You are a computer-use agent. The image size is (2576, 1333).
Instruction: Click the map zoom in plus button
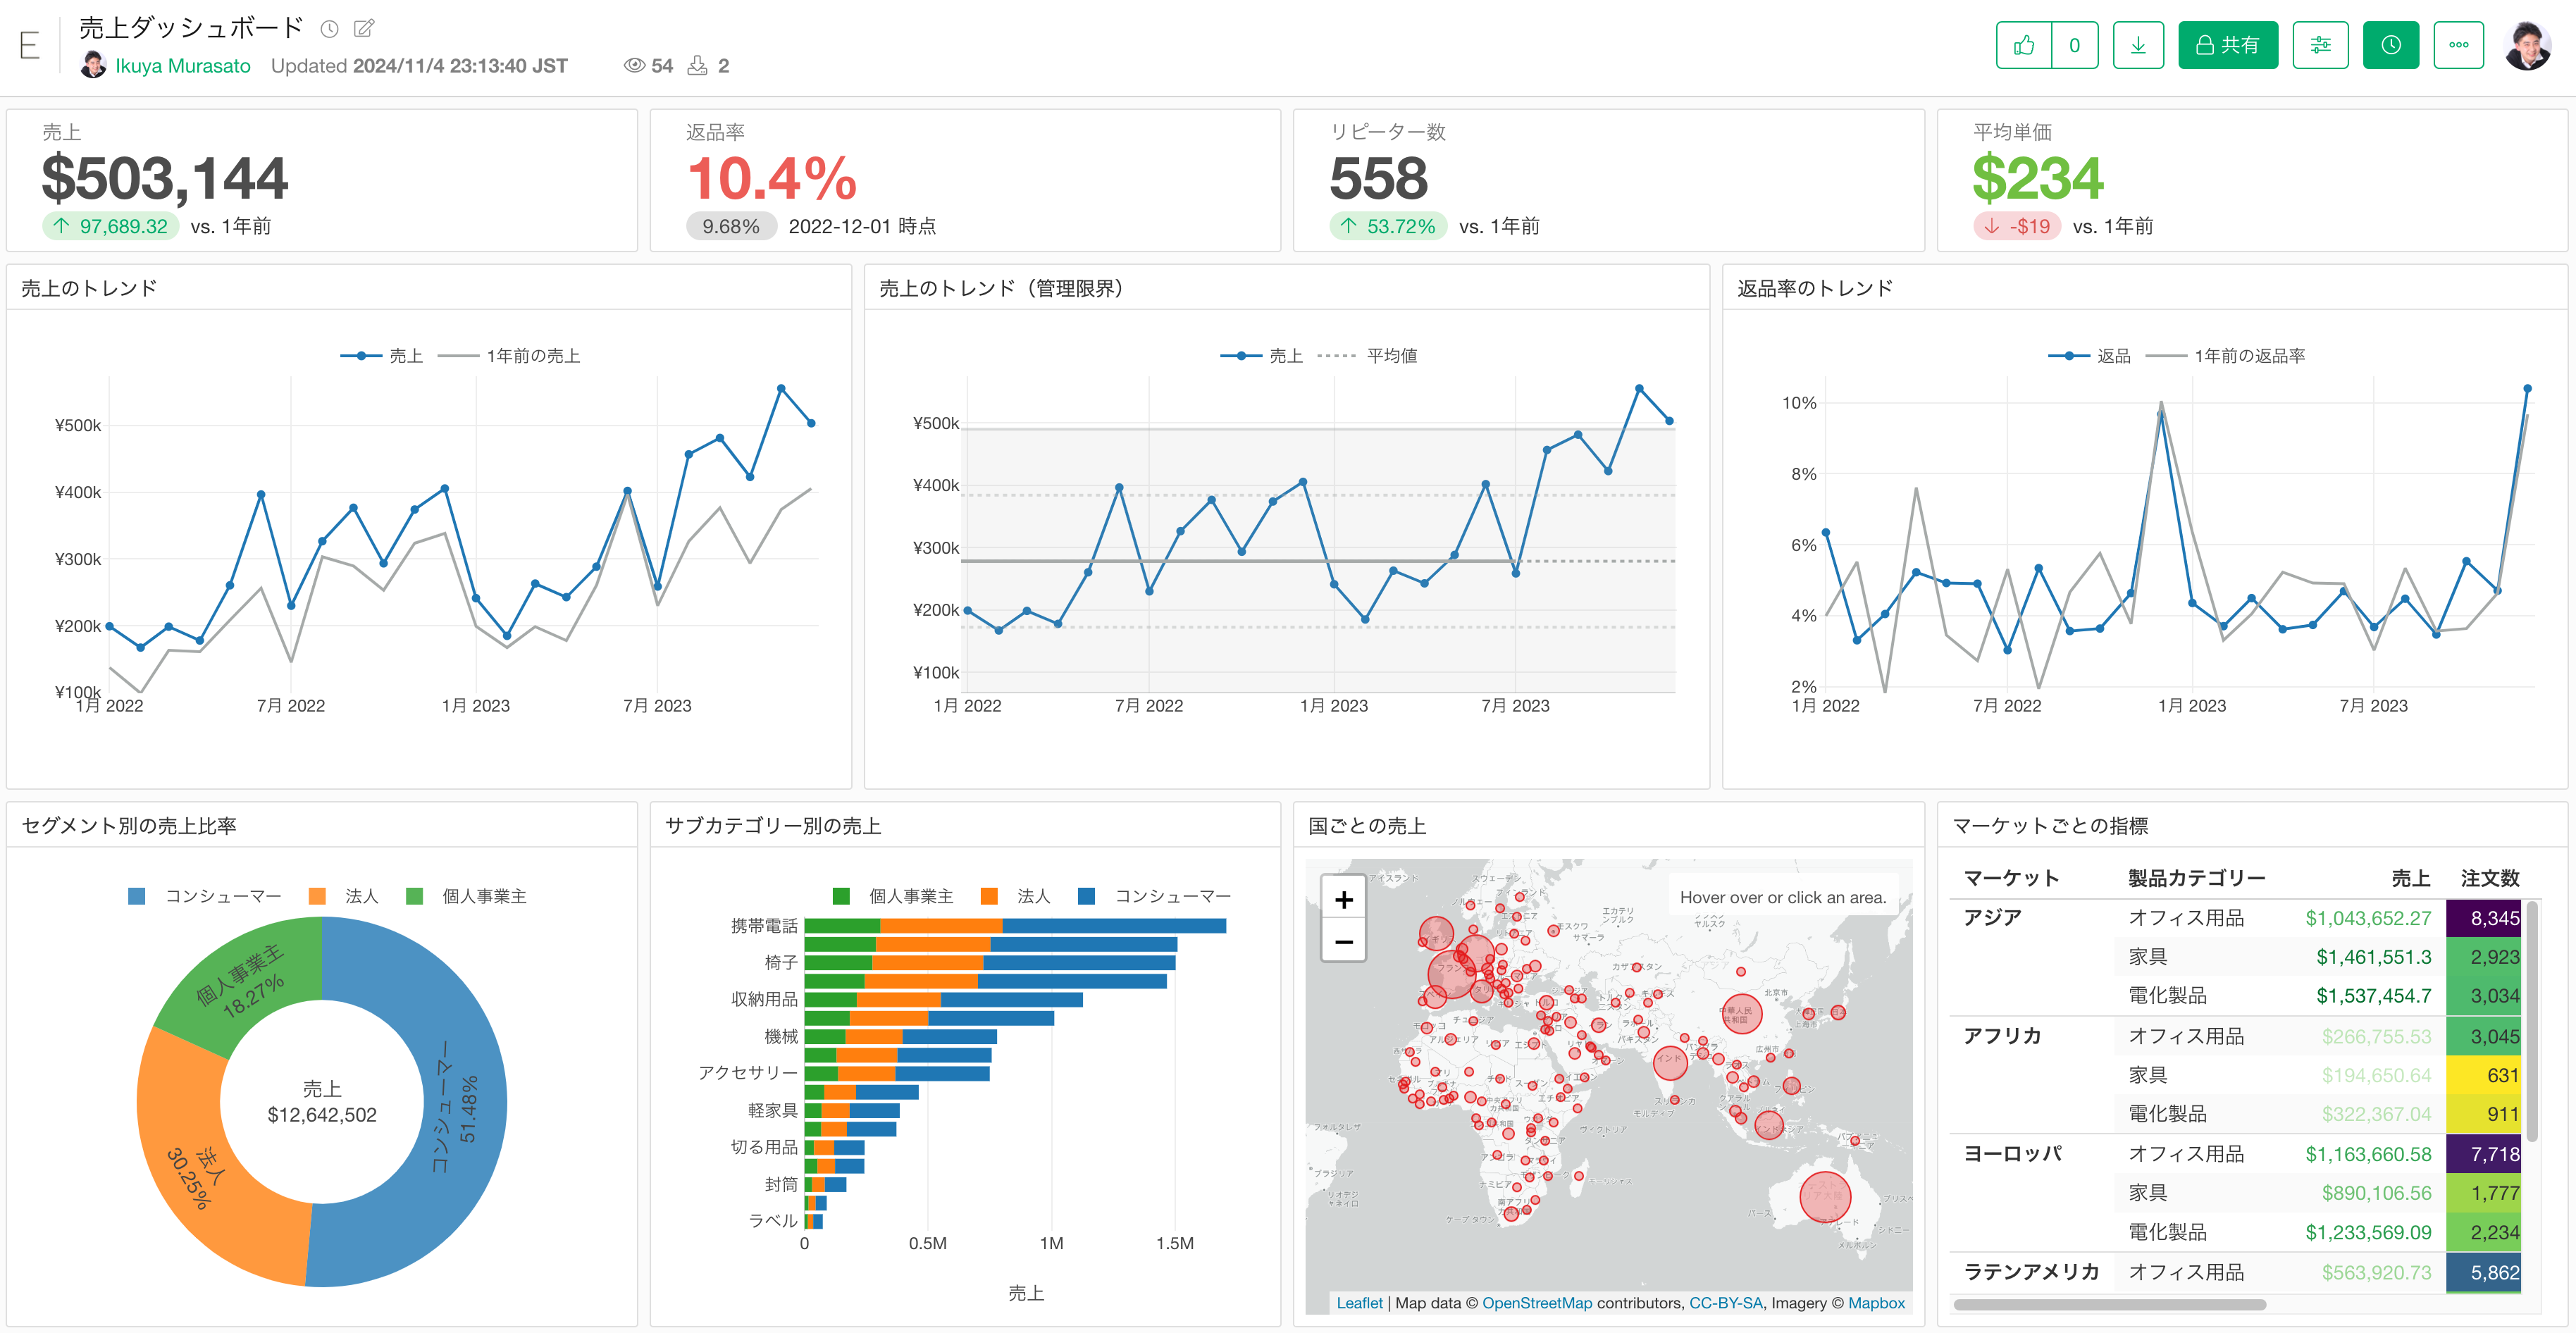click(1343, 899)
